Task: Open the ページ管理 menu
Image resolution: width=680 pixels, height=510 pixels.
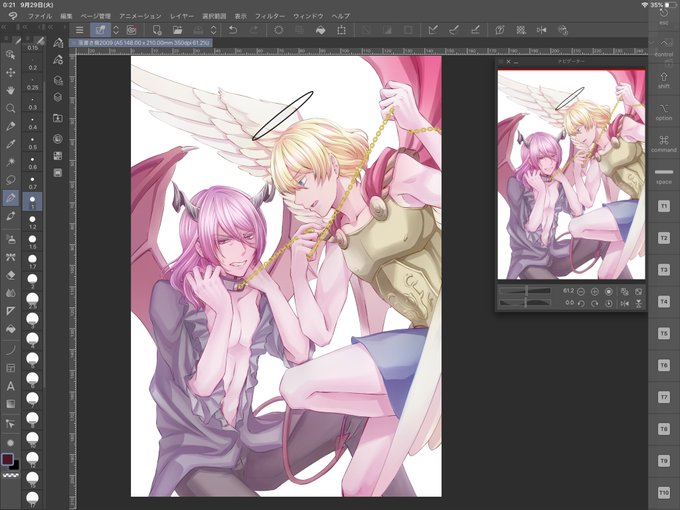Action: click(95, 16)
